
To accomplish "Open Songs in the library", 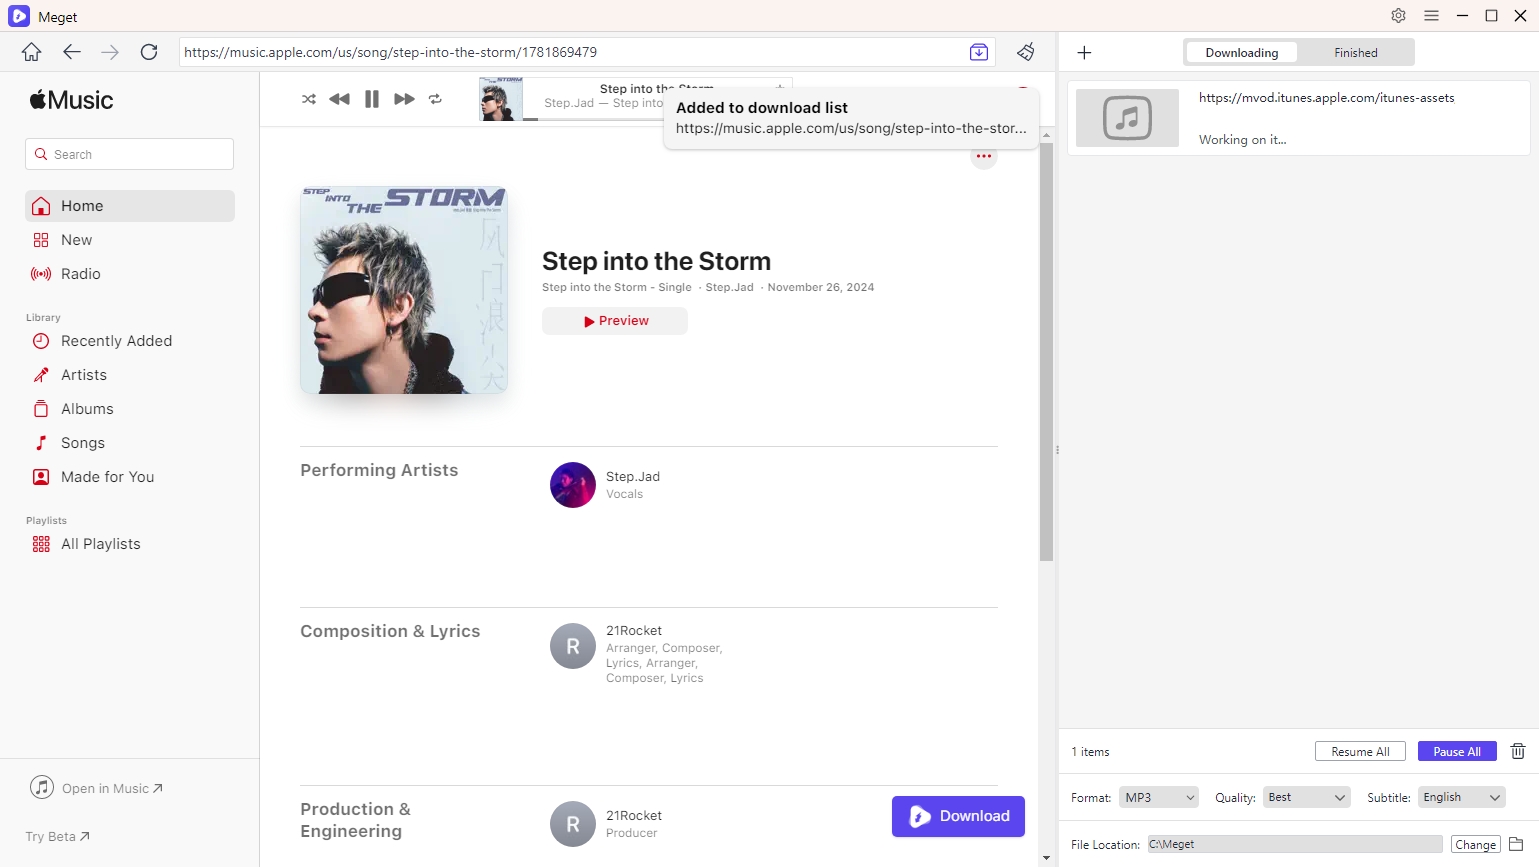I will [130, 443].
